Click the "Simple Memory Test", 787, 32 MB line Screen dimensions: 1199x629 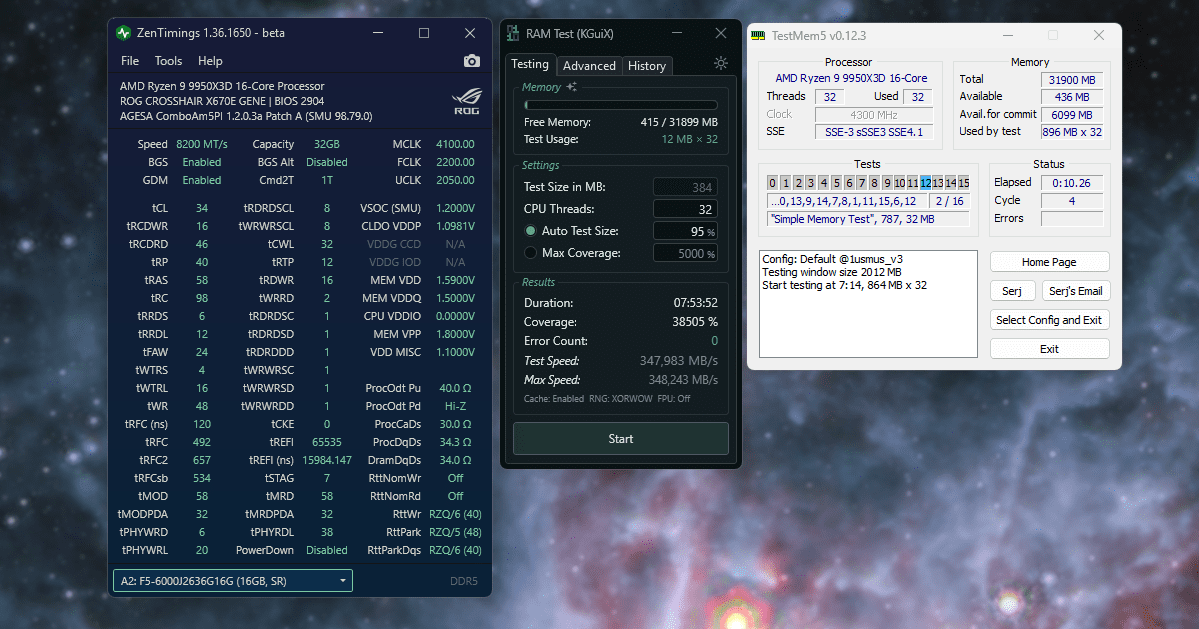point(868,219)
